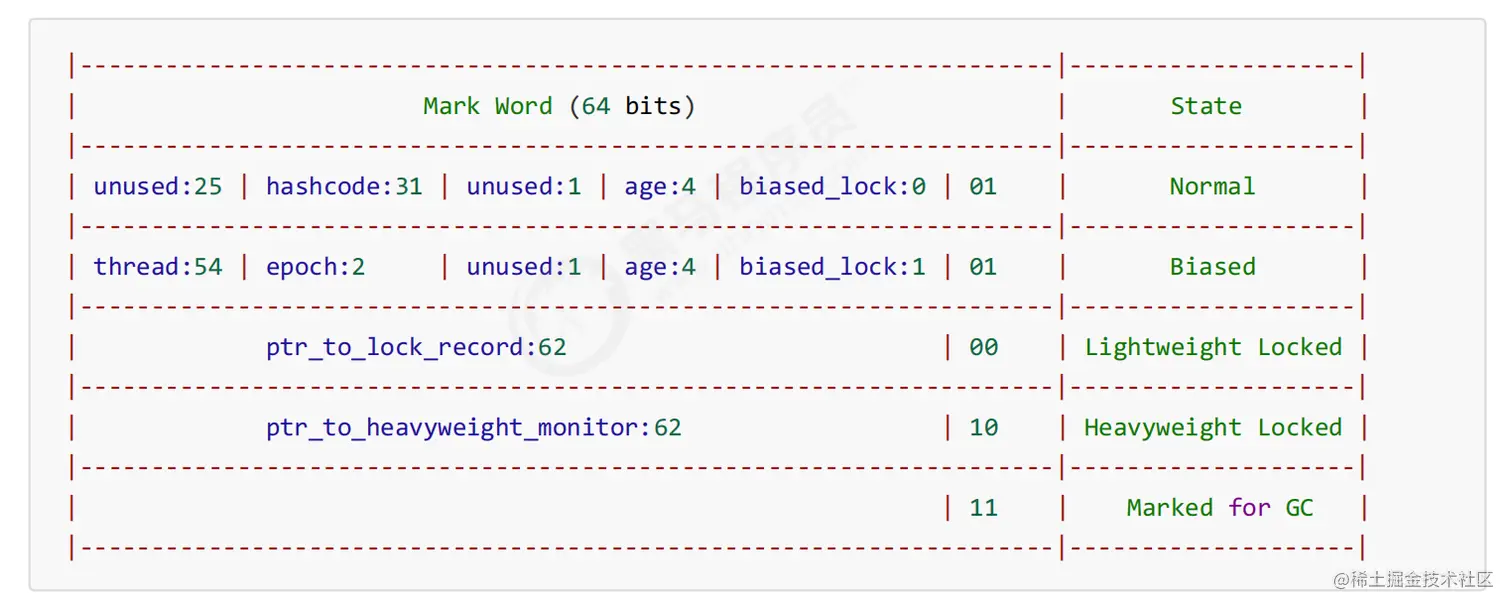Image resolution: width=1512 pixels, height=608 pixels.
Task: Click the thread:54 field
Action: click(158, 267)
